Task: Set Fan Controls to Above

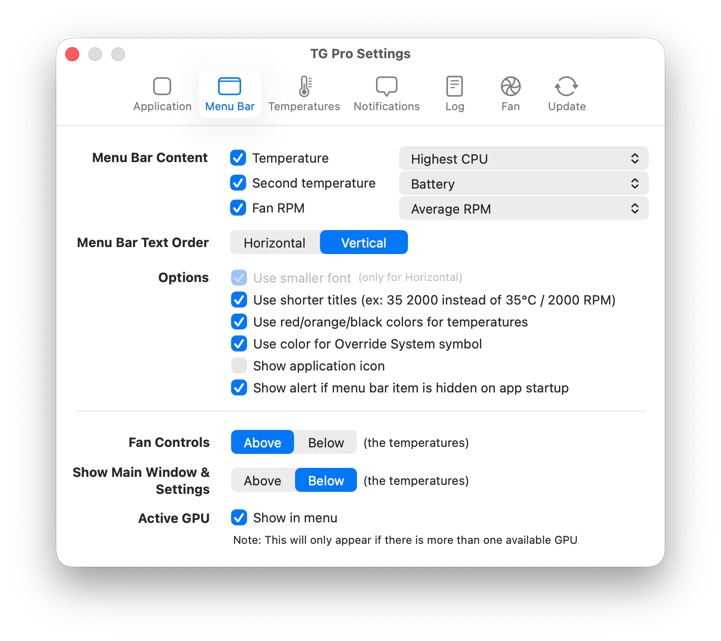Action: coord(262,442)
